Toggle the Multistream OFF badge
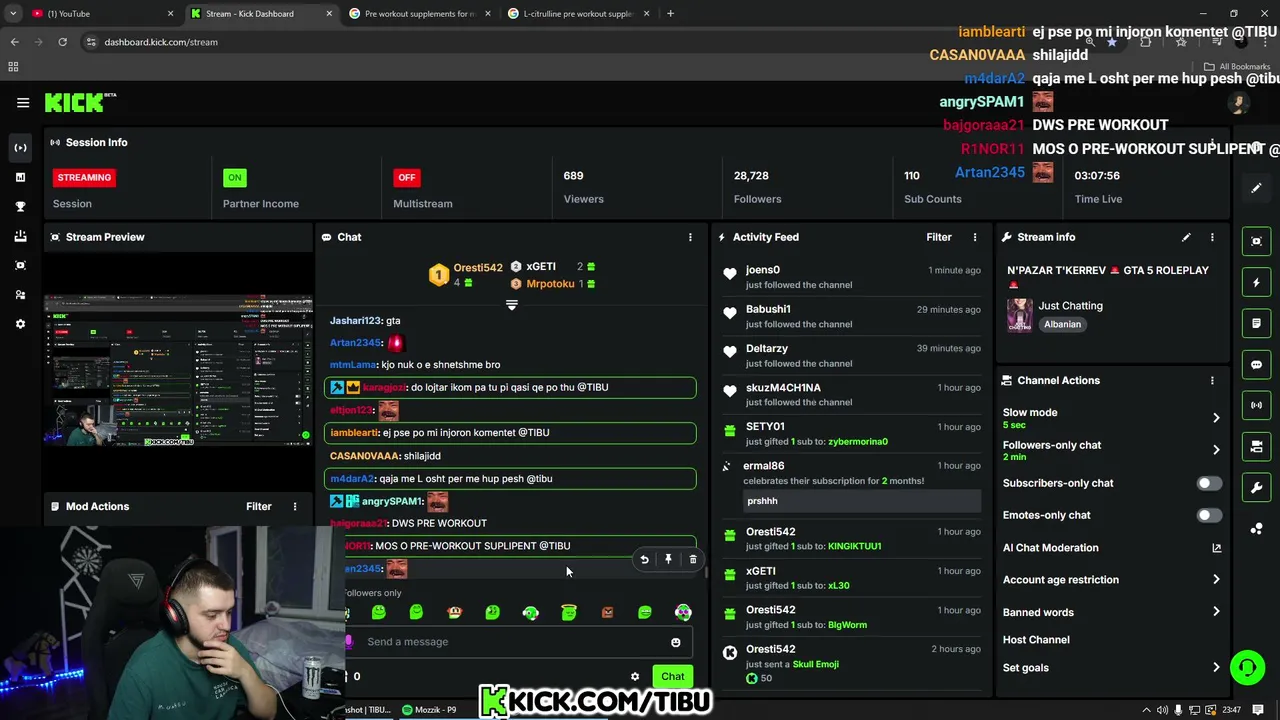Viewport: 1280px width, 720px height. click(406, 177)
